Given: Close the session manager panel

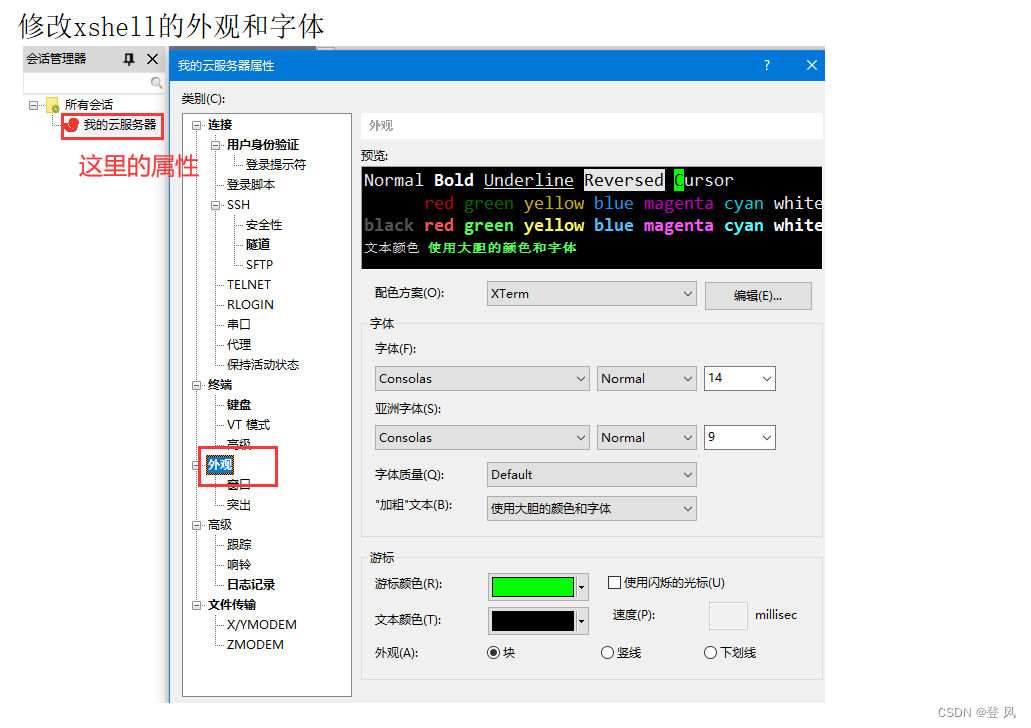Looking at the screenshot, I should pos(153,59).
